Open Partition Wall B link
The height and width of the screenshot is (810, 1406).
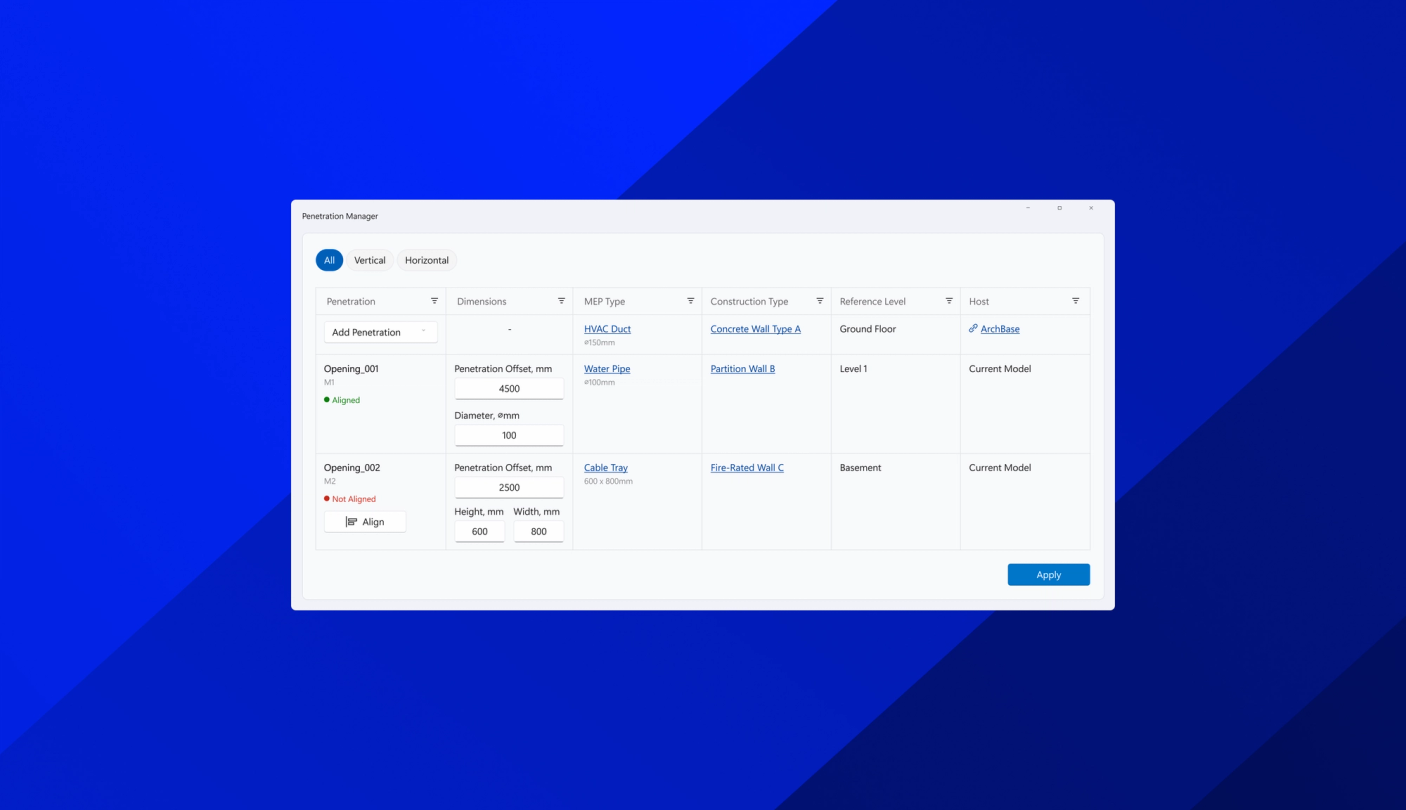point(742,369)
